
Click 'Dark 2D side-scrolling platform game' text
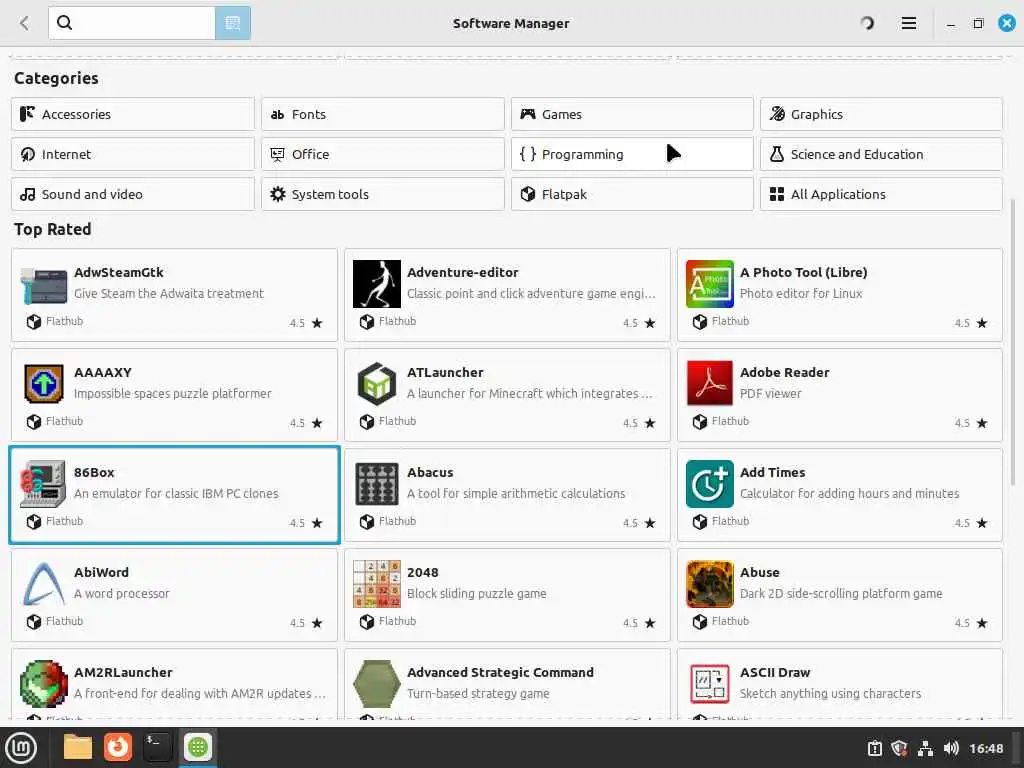(840, 593)
